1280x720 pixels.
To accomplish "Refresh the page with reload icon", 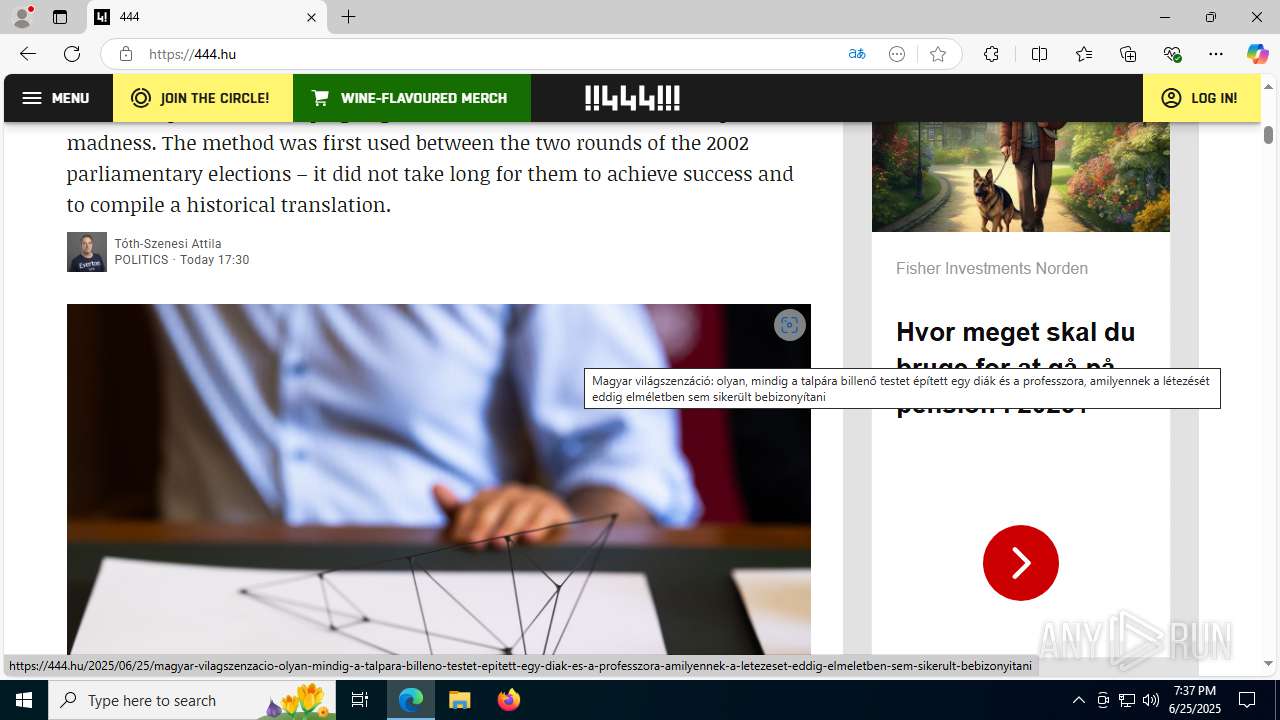I will click(72, 54).
